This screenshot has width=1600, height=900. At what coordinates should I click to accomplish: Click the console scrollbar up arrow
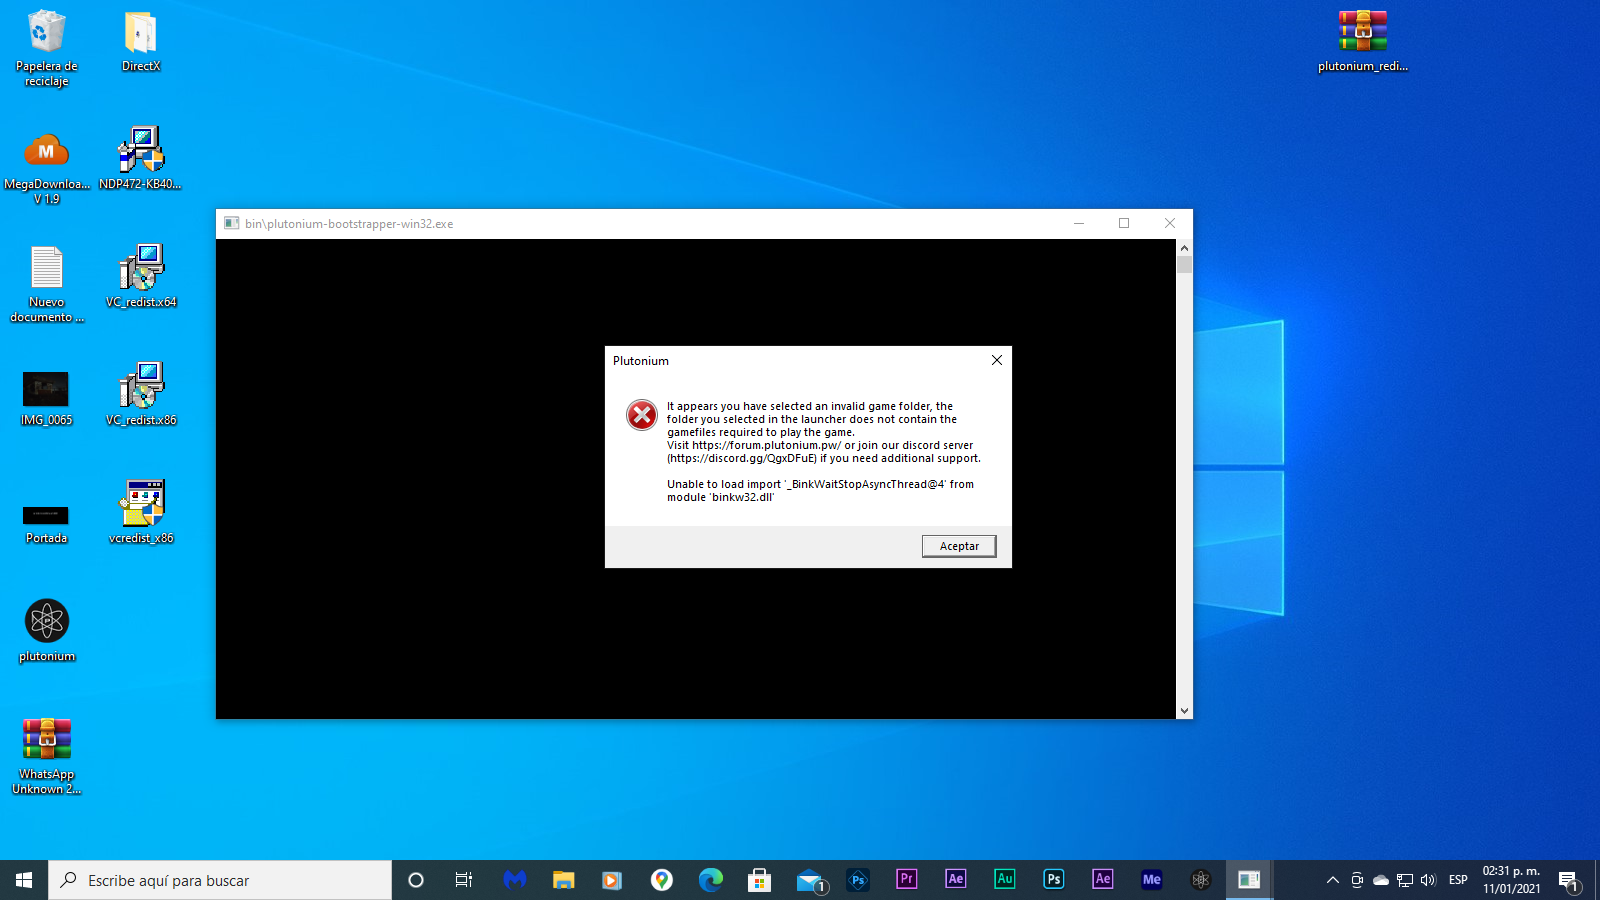point(1184,247)
